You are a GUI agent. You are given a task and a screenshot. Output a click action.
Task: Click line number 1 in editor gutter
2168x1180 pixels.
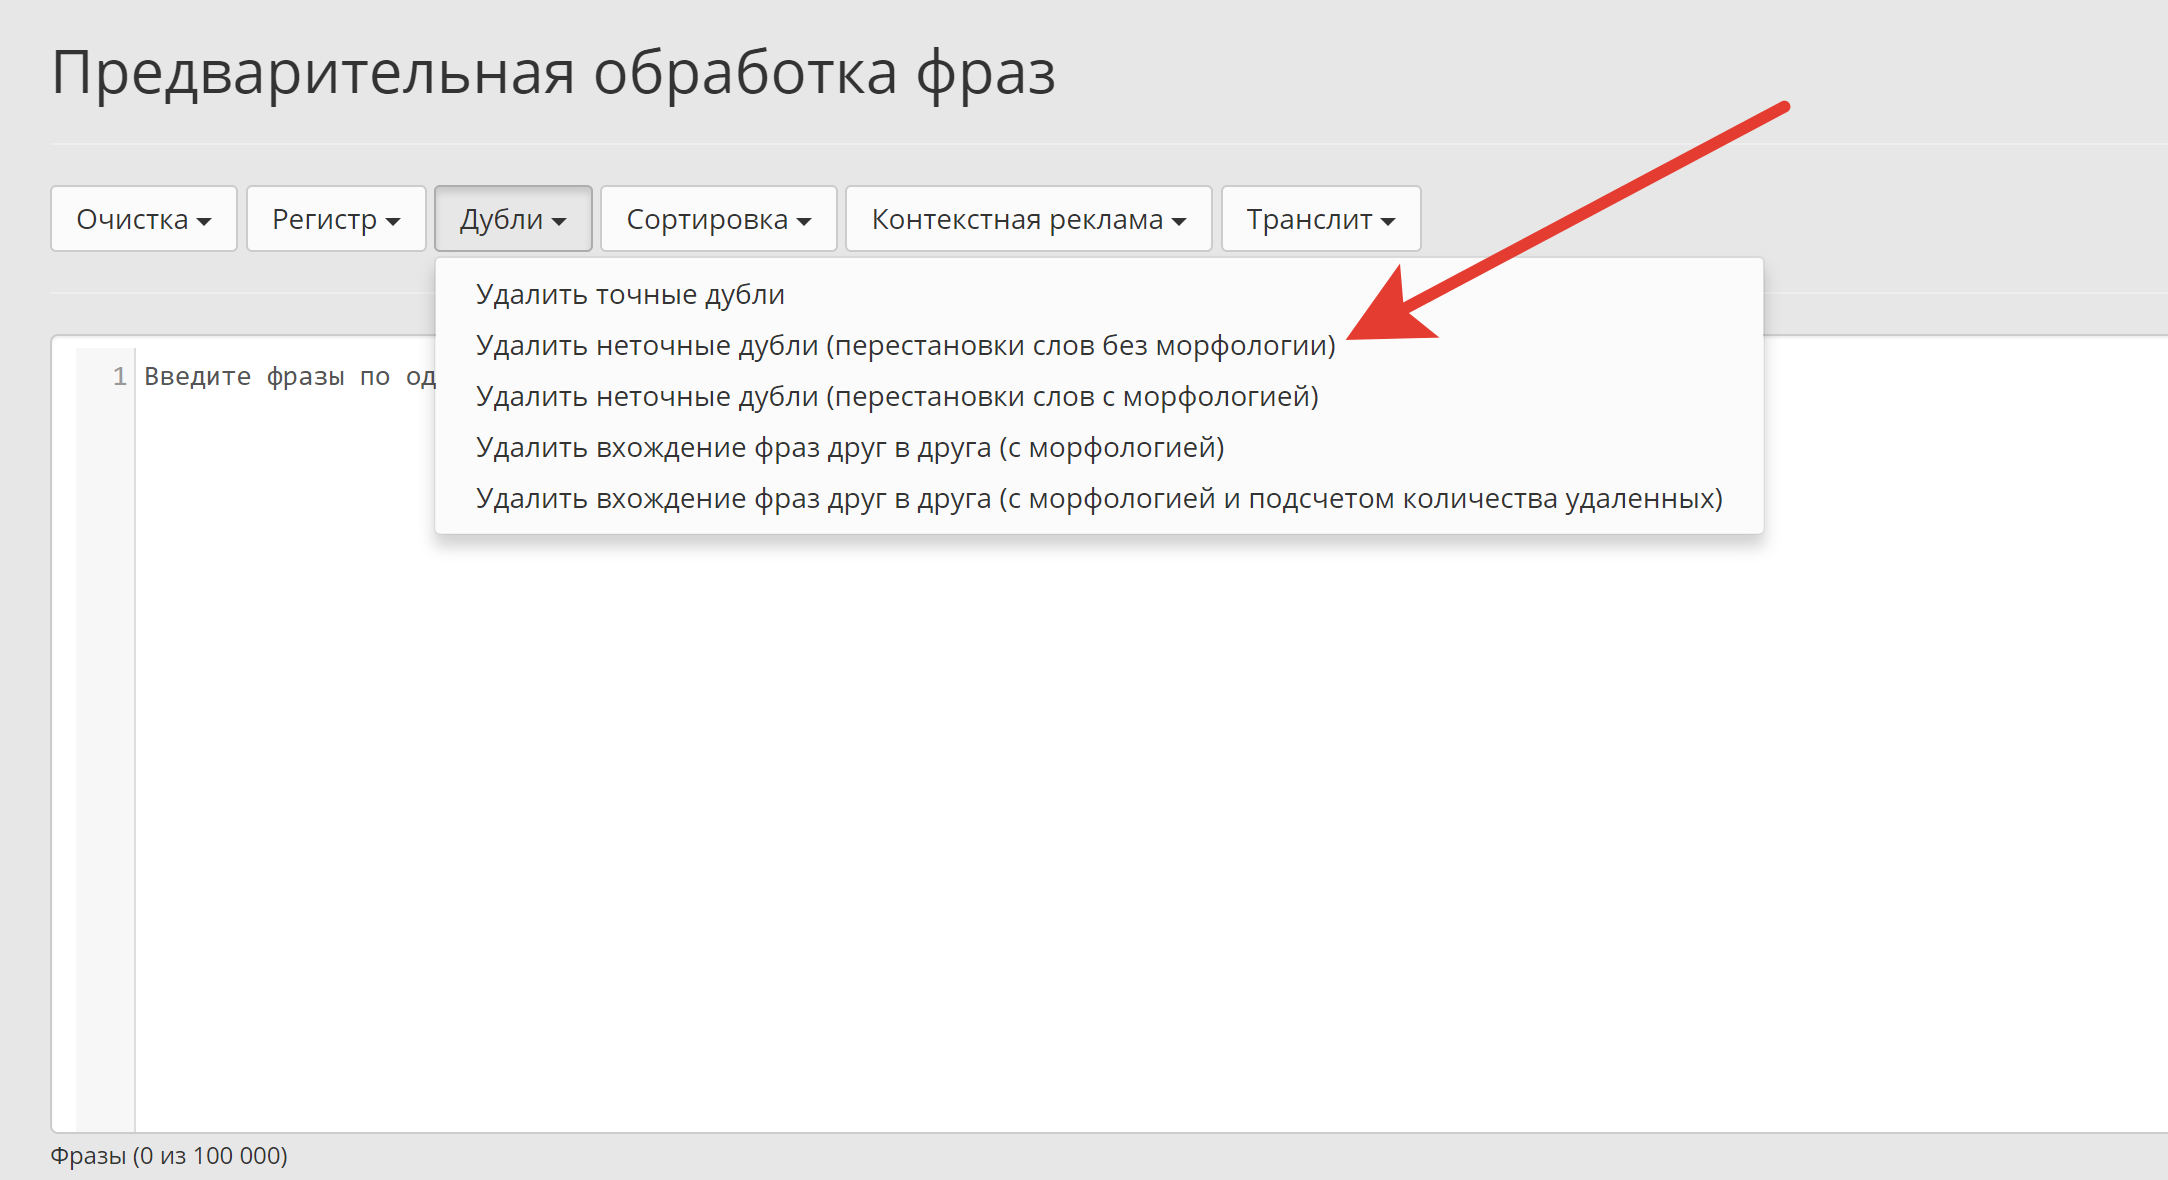pyautogui.click(x=119, y=377)
